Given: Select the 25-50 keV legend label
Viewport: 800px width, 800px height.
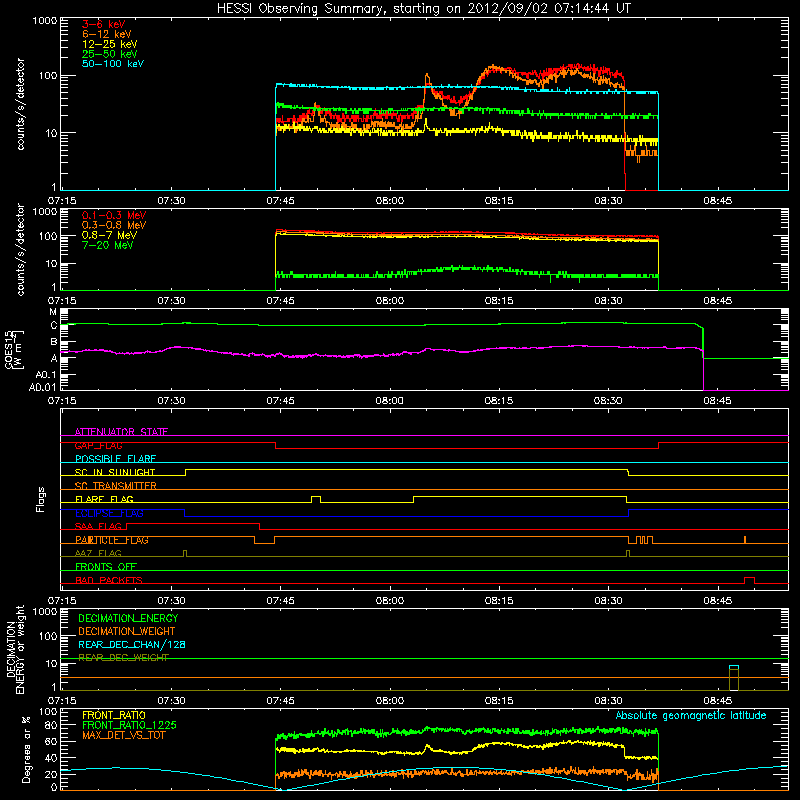Looking at the screenshot, I should [110, 54].
